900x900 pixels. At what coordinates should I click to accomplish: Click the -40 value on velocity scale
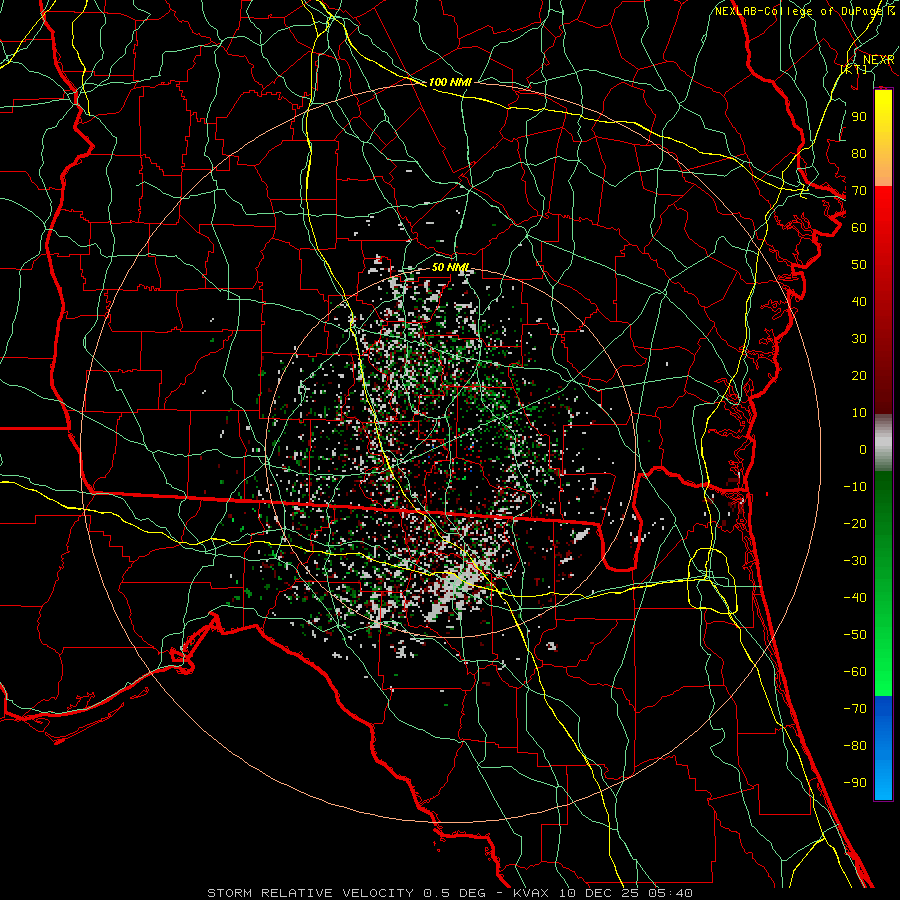pyautogui.click(x=855, y=598)
